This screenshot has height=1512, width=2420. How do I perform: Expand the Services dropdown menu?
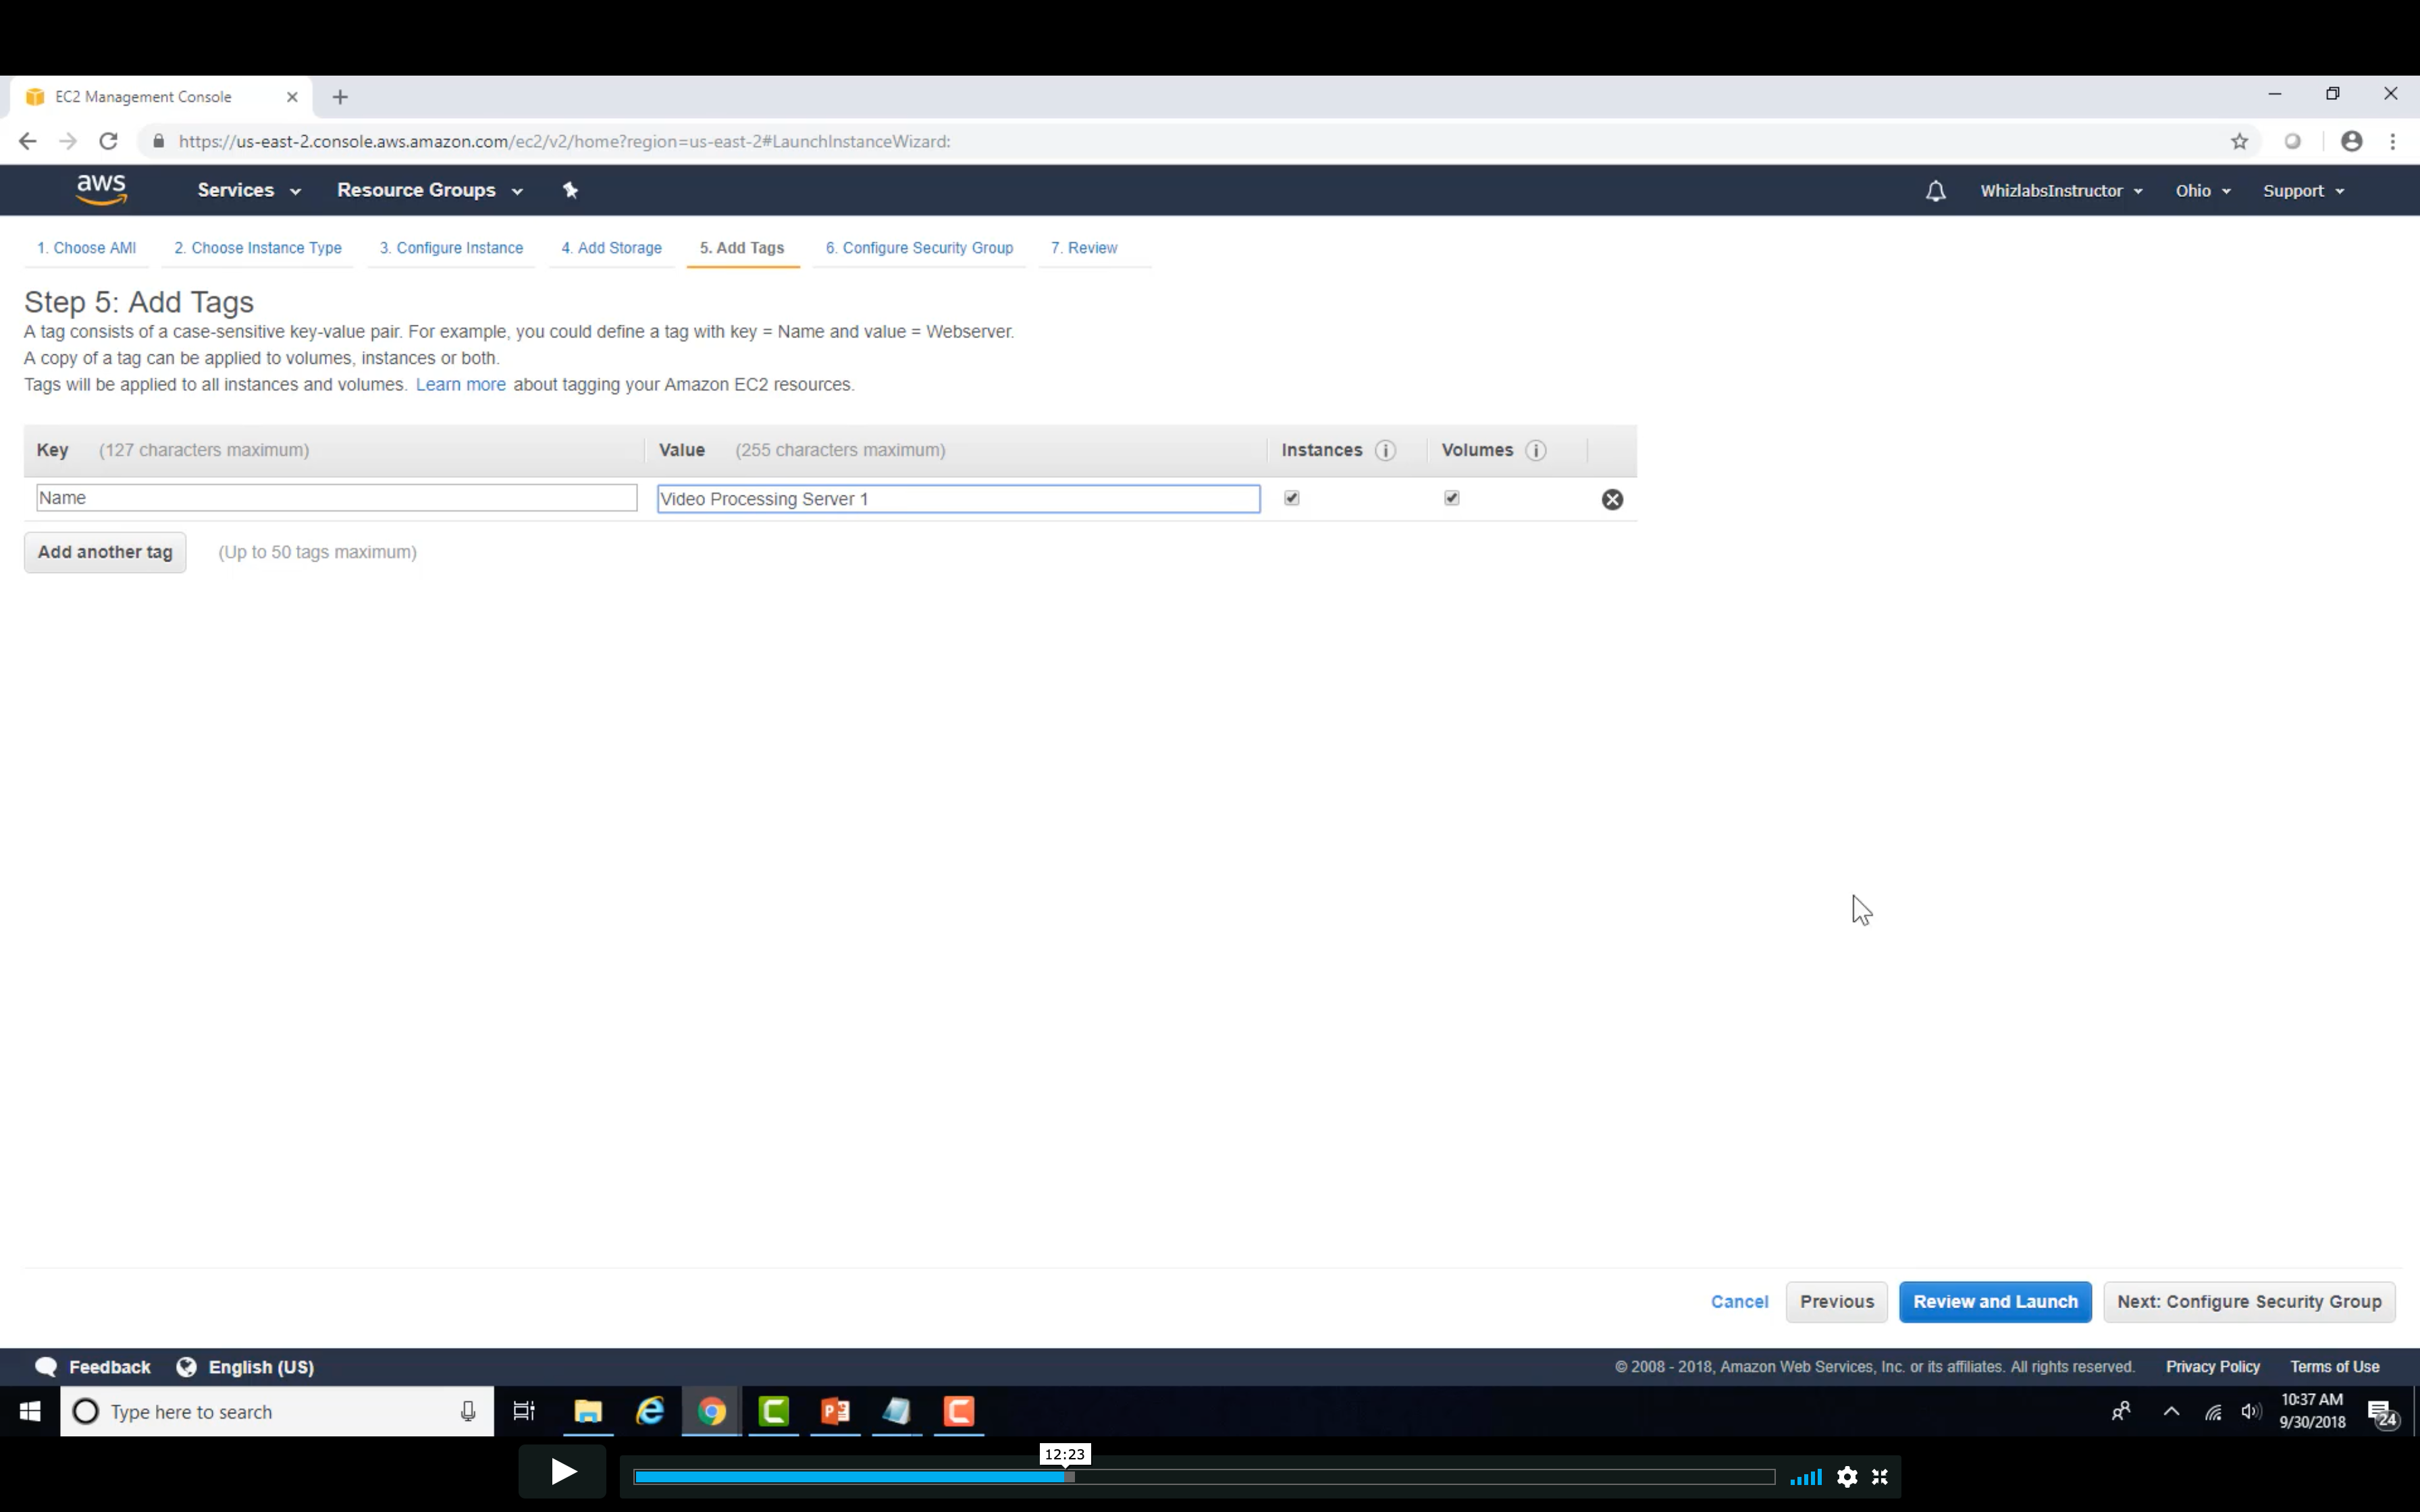(x=248, y=190)
